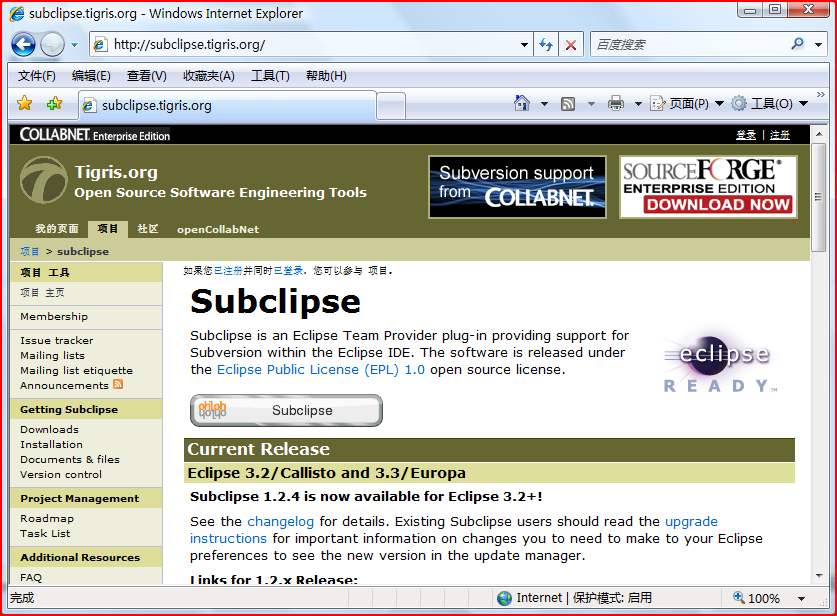Image resolution: width=837 pixels, height=616 pixels.
Task: Open the Version control link
Action: point(61,475)
